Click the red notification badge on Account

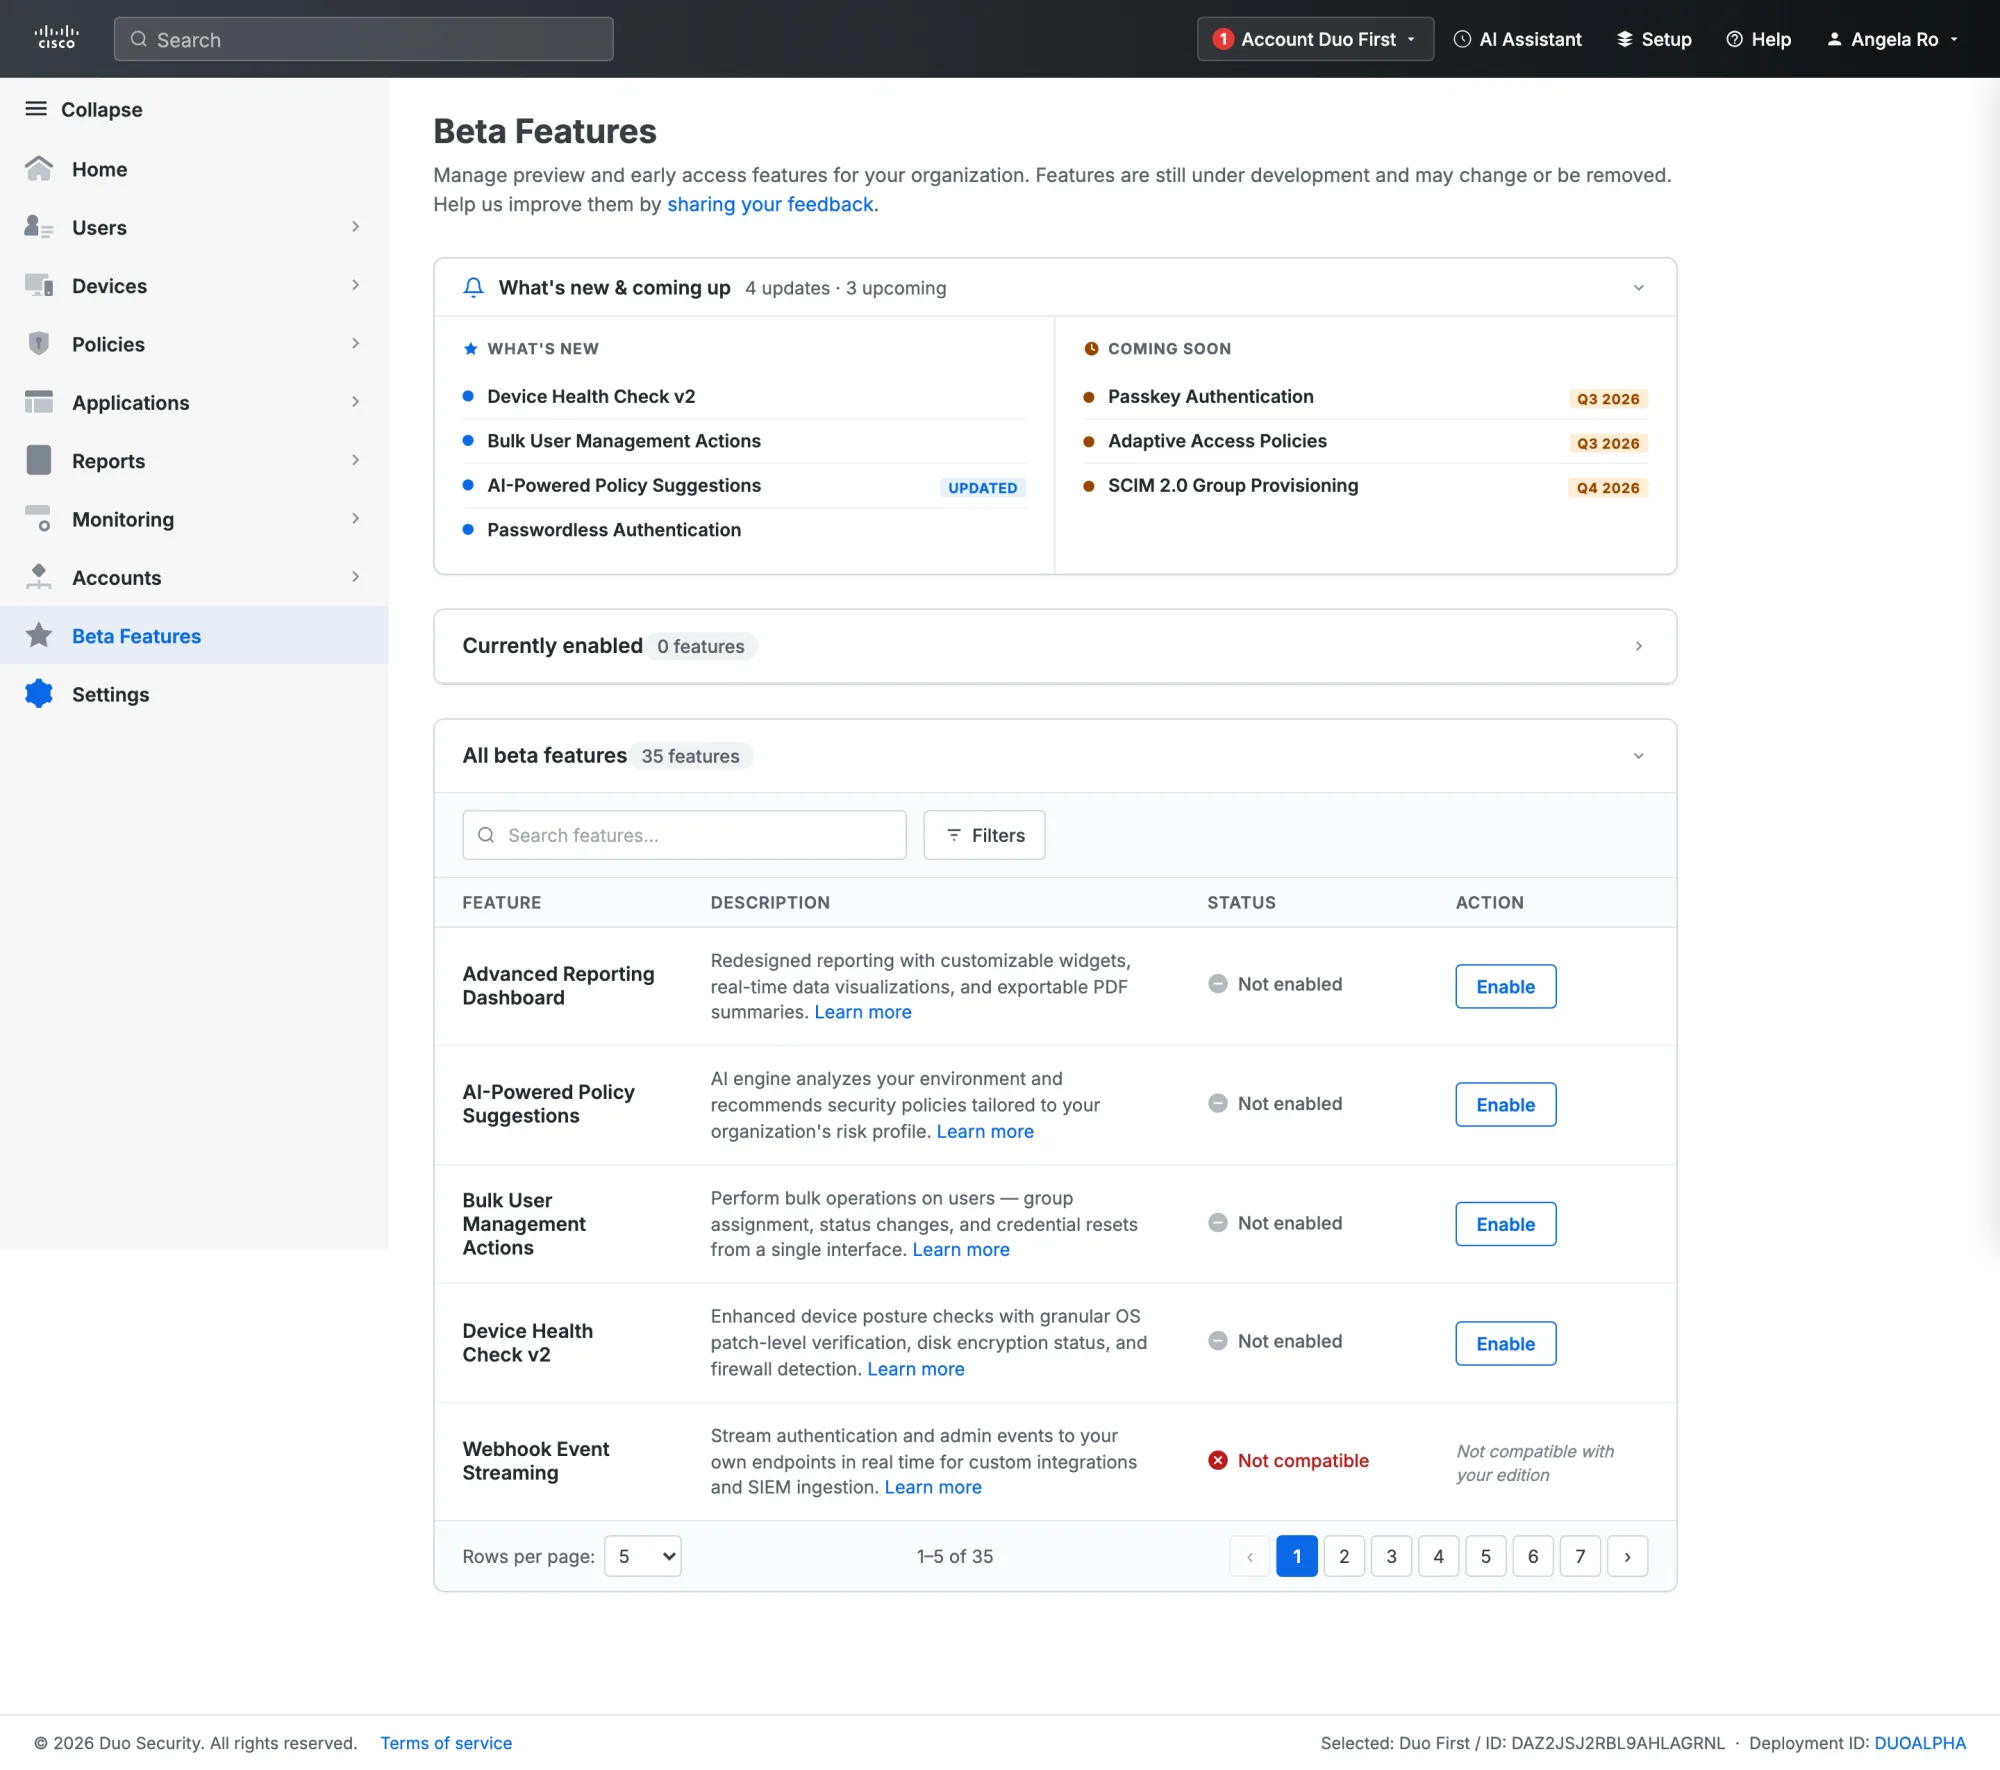click(x=1222, y=39)
